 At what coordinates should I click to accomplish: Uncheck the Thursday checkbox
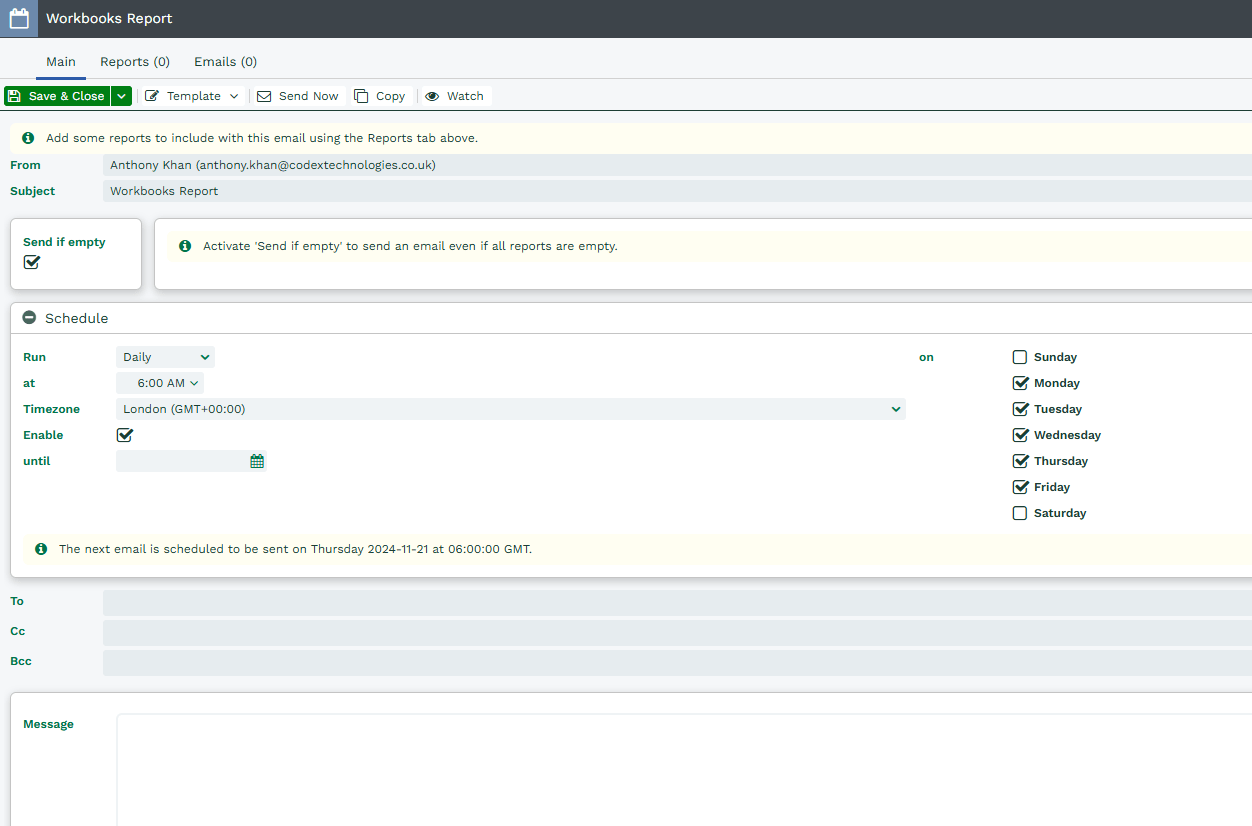pos(1020,461)
